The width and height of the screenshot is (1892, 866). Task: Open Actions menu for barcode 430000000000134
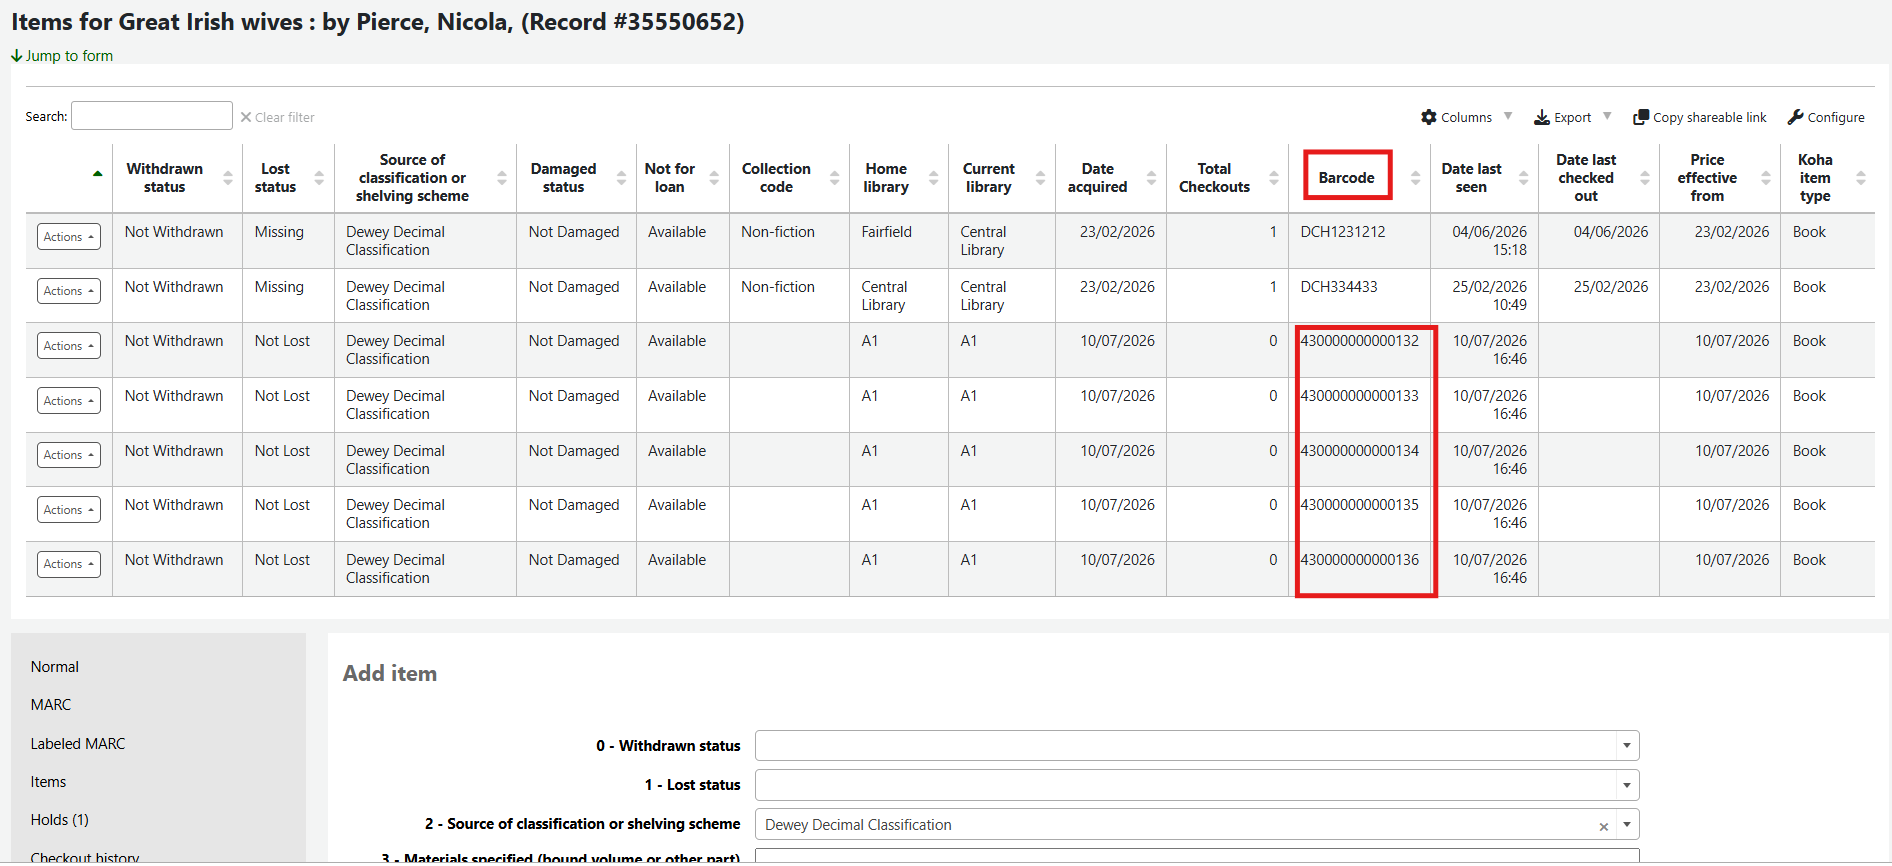pos(69,455)
